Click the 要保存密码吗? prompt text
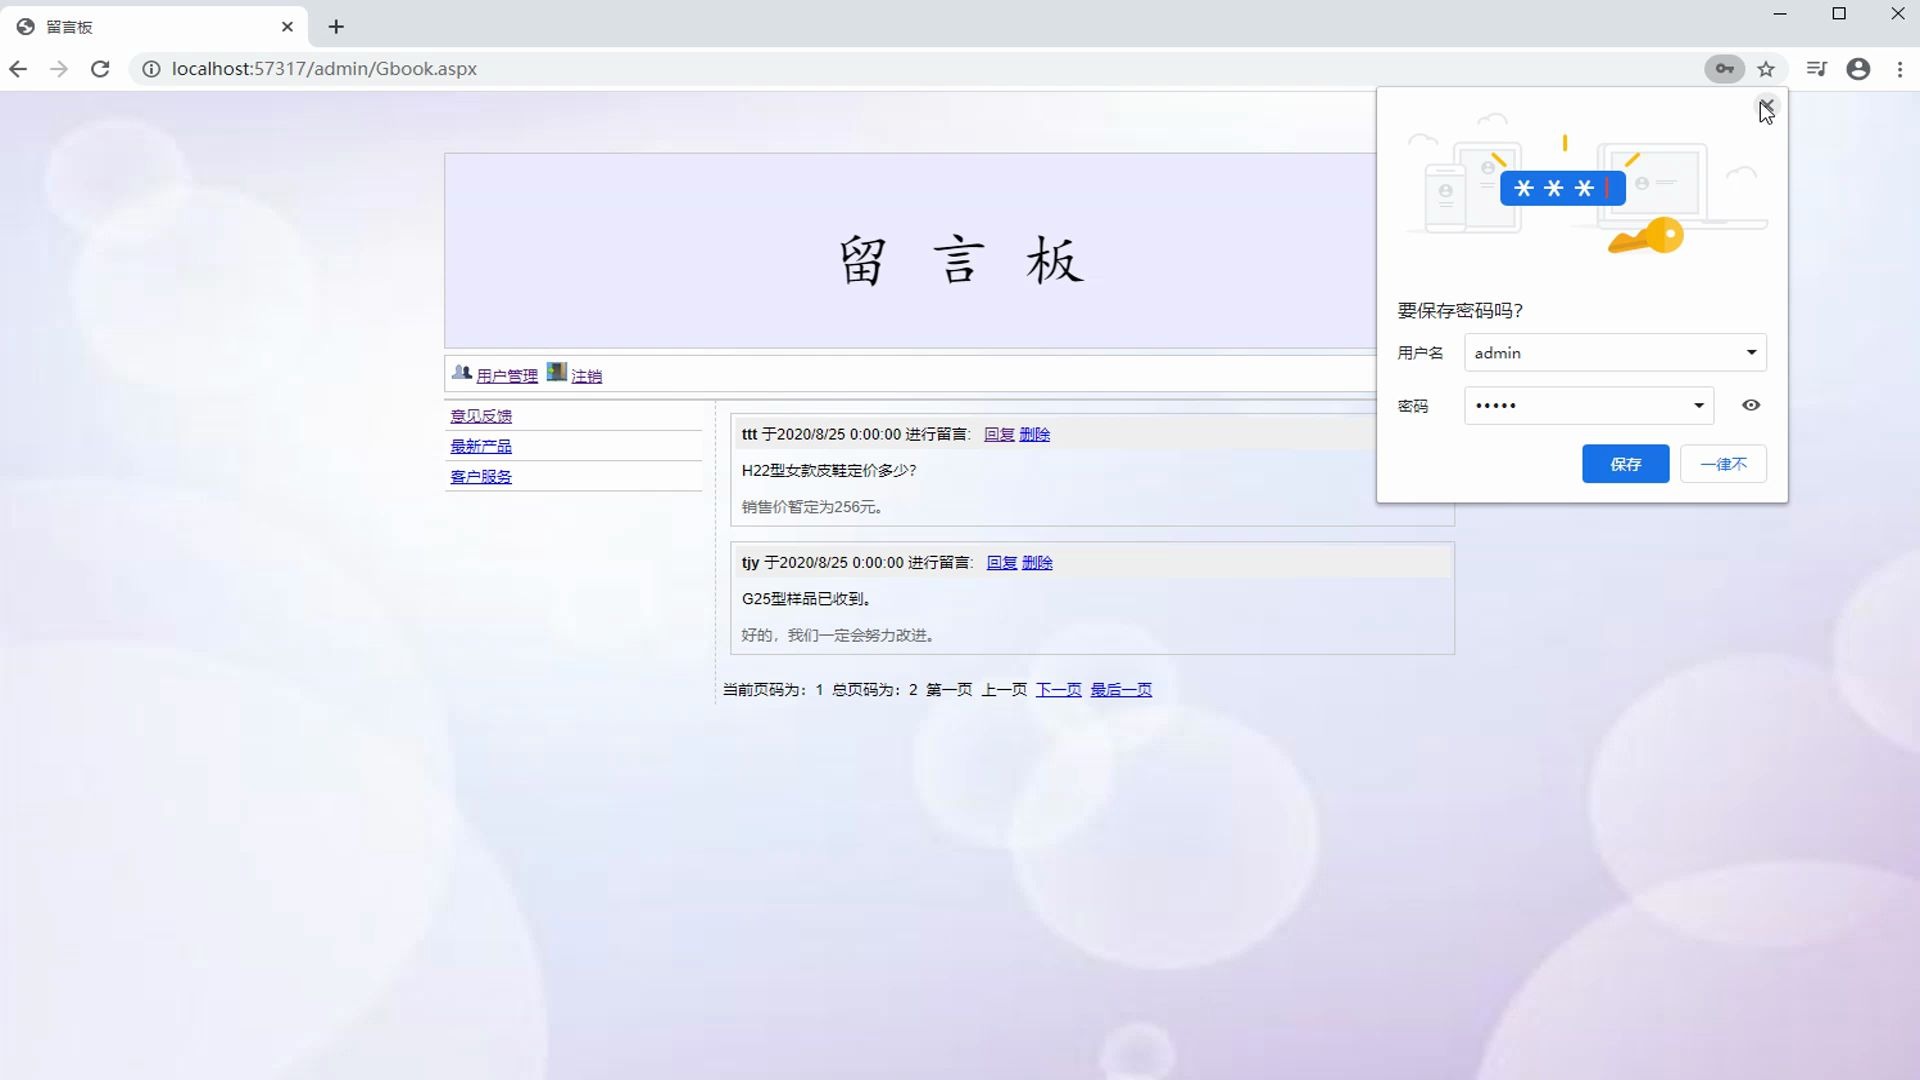Screen dimensions: 1920x1080 point(1460,311)
